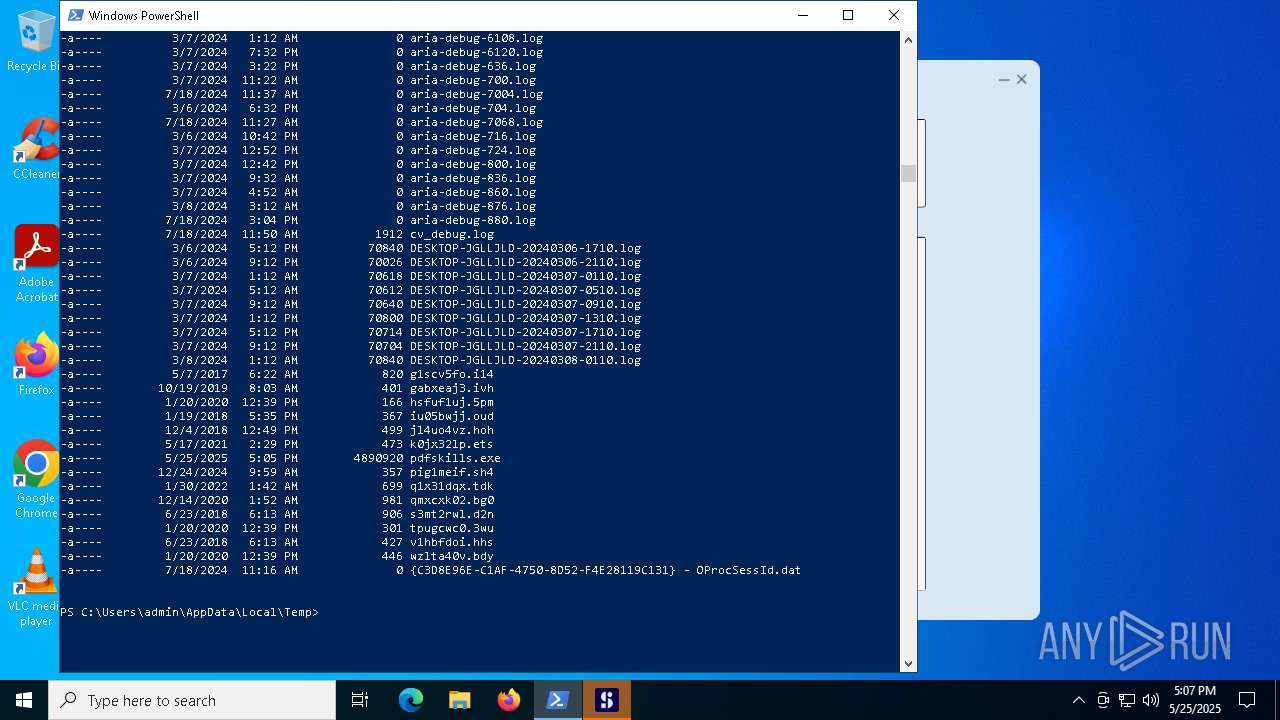Screen dimensions: 1280x720
Task: Click aria-debug-7068.log entry
Action: pos(476,122)
